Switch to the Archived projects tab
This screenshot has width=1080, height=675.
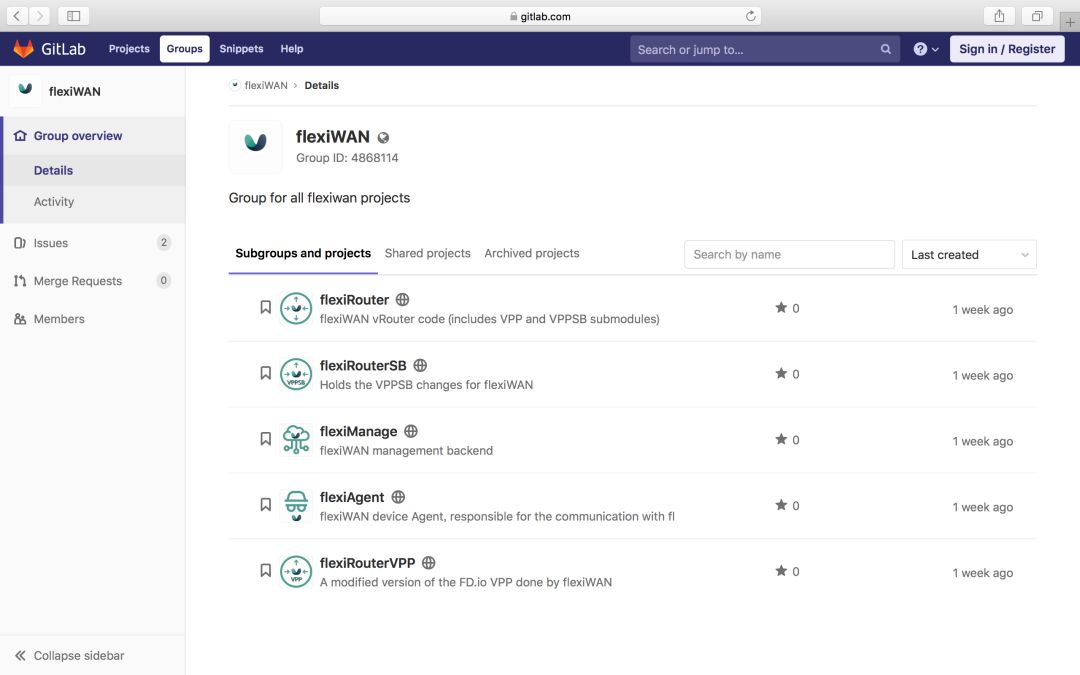coord(532,253)
